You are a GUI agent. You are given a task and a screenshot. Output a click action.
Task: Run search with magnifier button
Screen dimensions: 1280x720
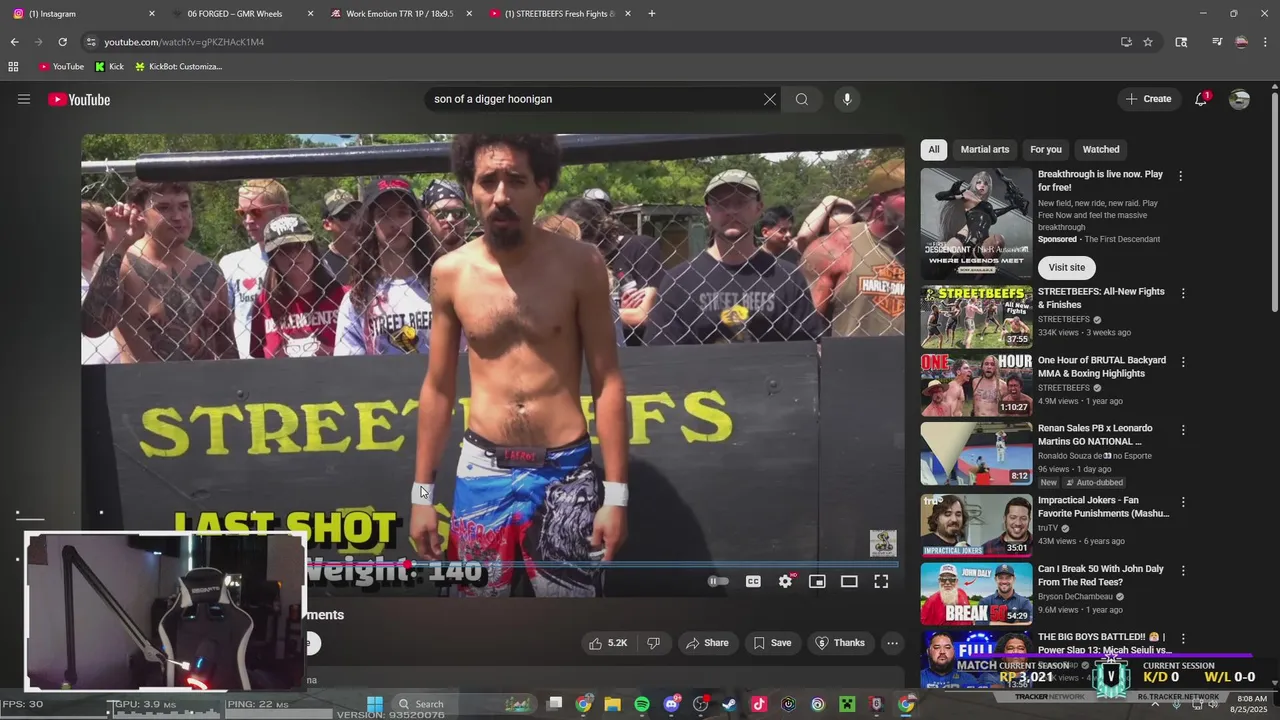(x=802, y=99)
